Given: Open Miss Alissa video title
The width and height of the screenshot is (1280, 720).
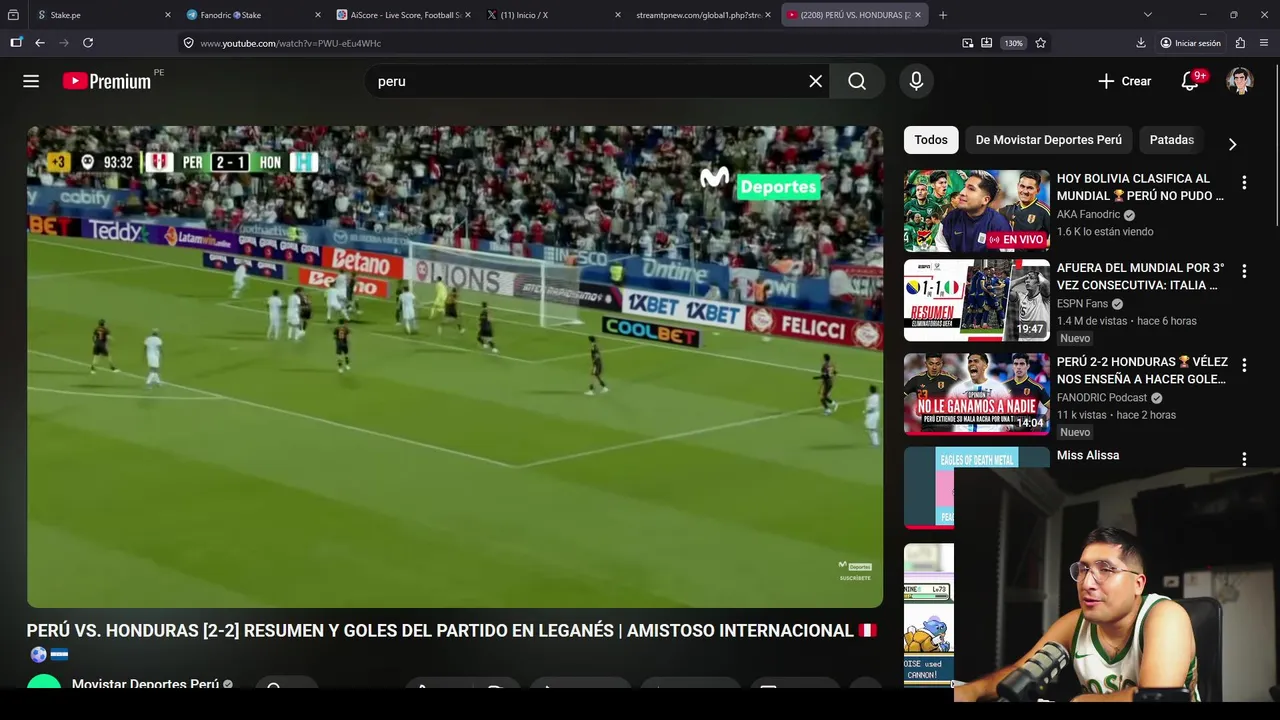Looking at the screenshot, I should 1088,455.
